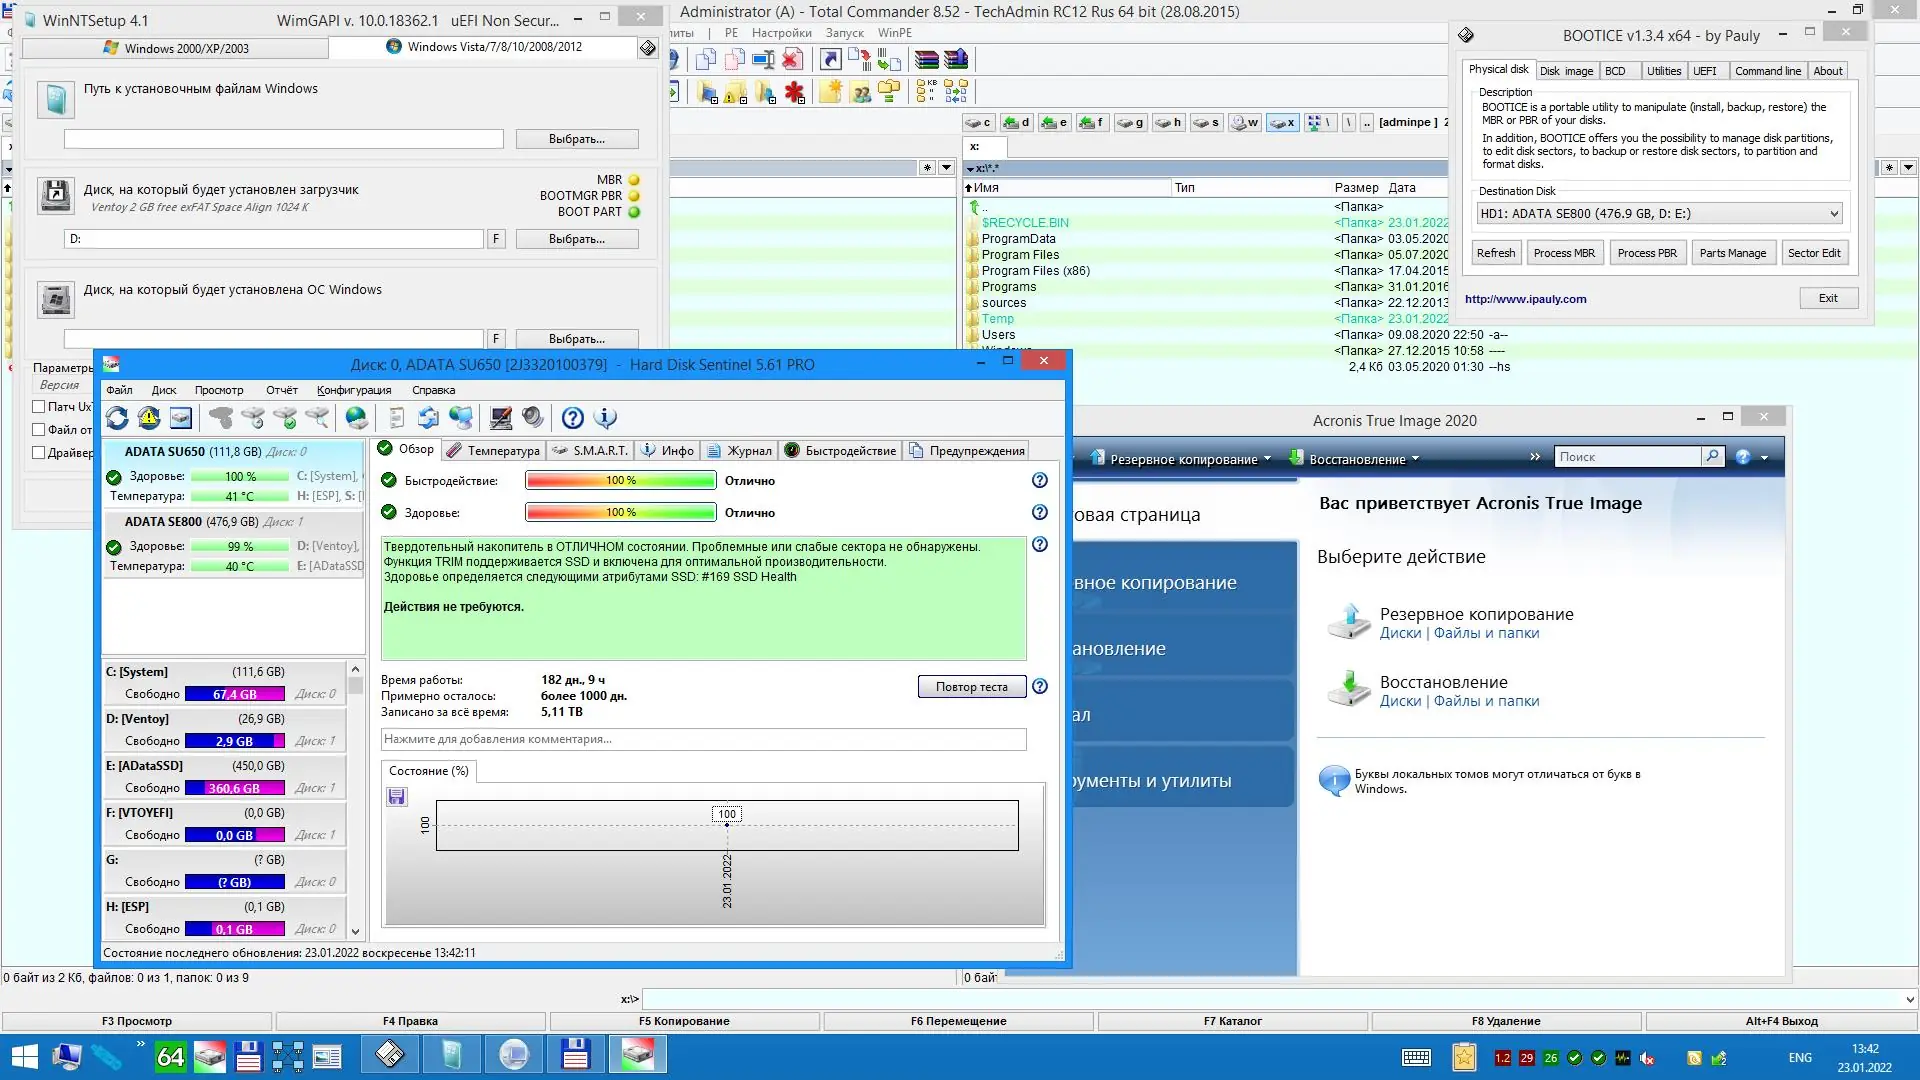
Task: Expand the Восстановление dropdown in Acronis toolbar
Action: [x=1415, y=459]
